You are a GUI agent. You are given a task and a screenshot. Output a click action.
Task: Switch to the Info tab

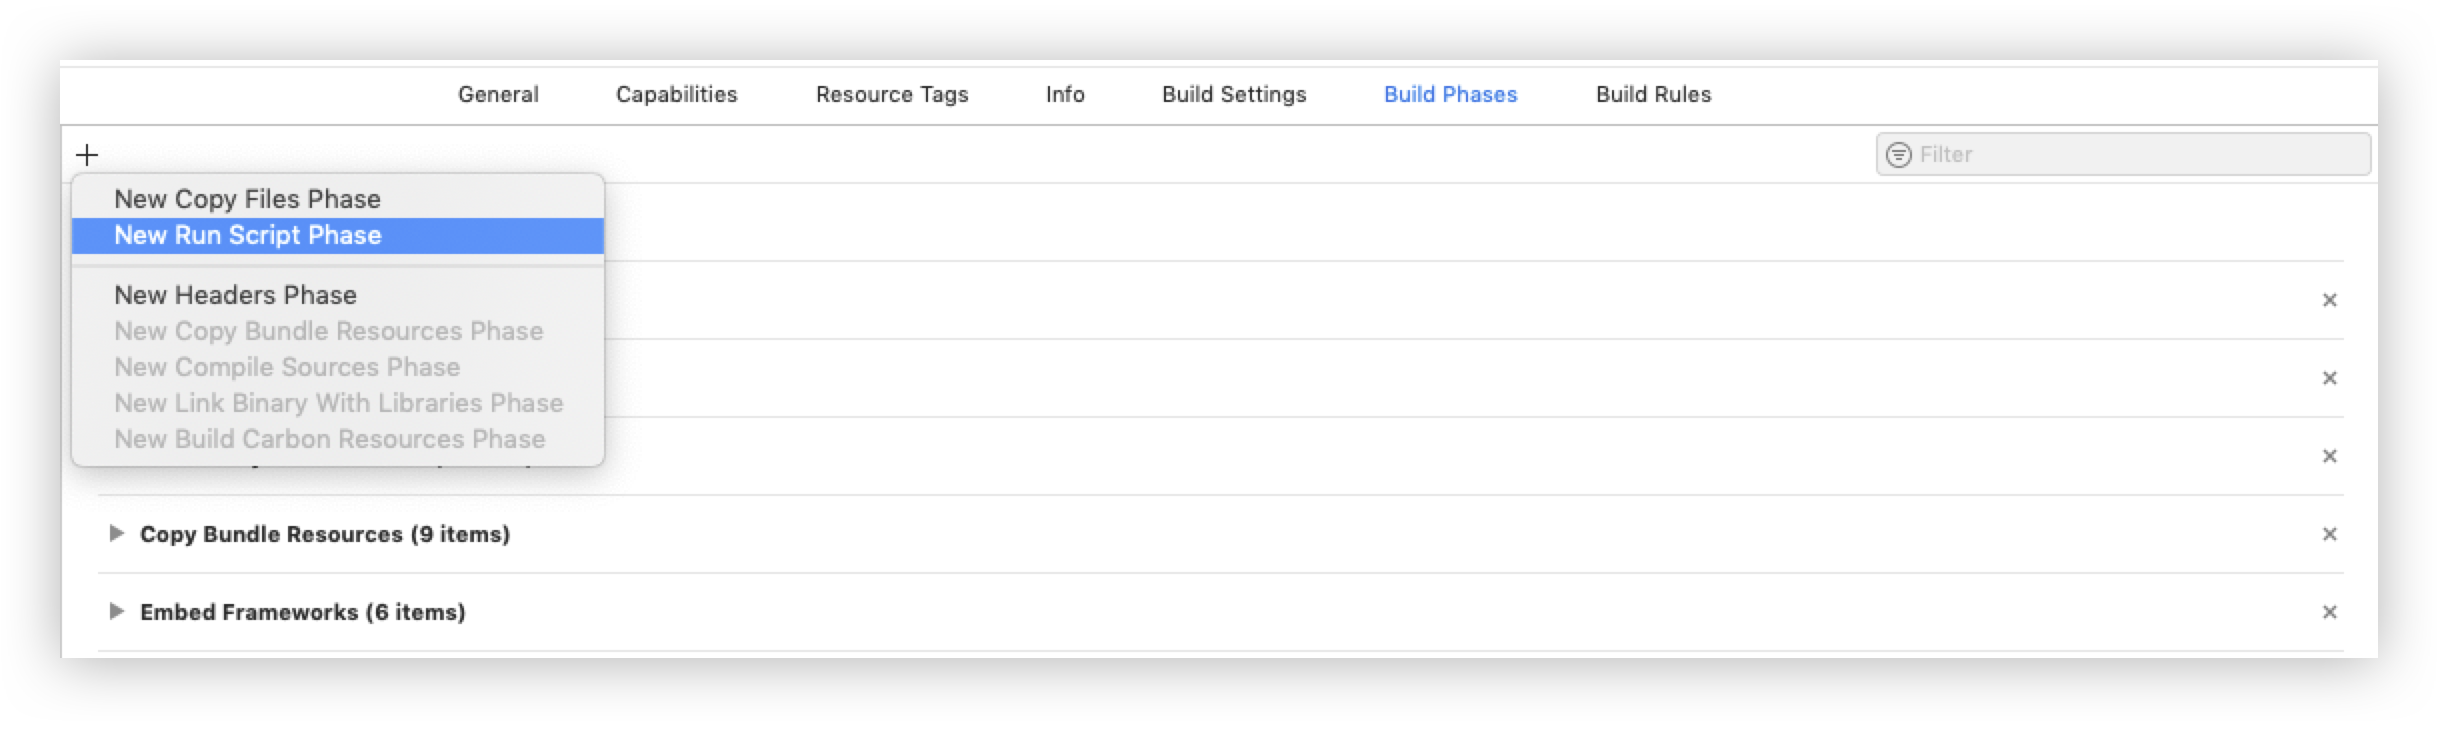1065,94
